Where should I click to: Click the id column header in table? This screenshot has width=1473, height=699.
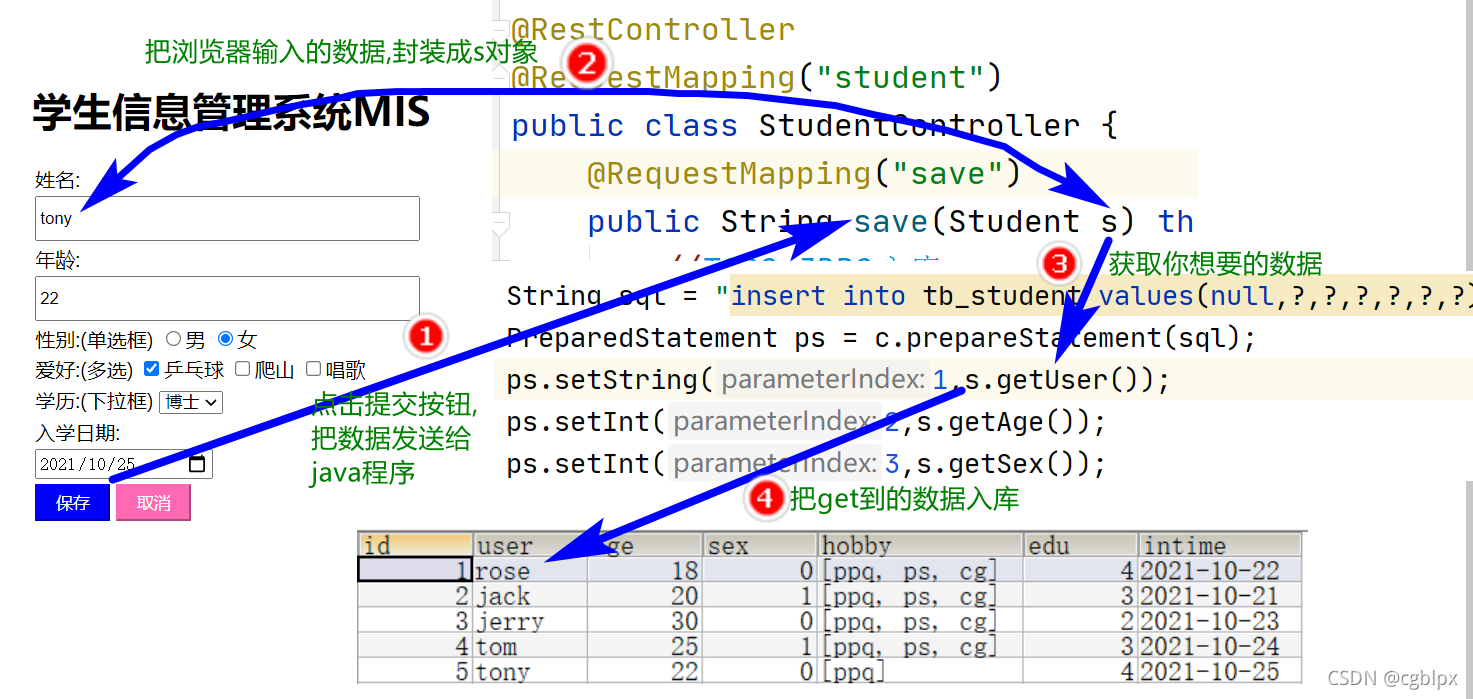coord(415,545)
